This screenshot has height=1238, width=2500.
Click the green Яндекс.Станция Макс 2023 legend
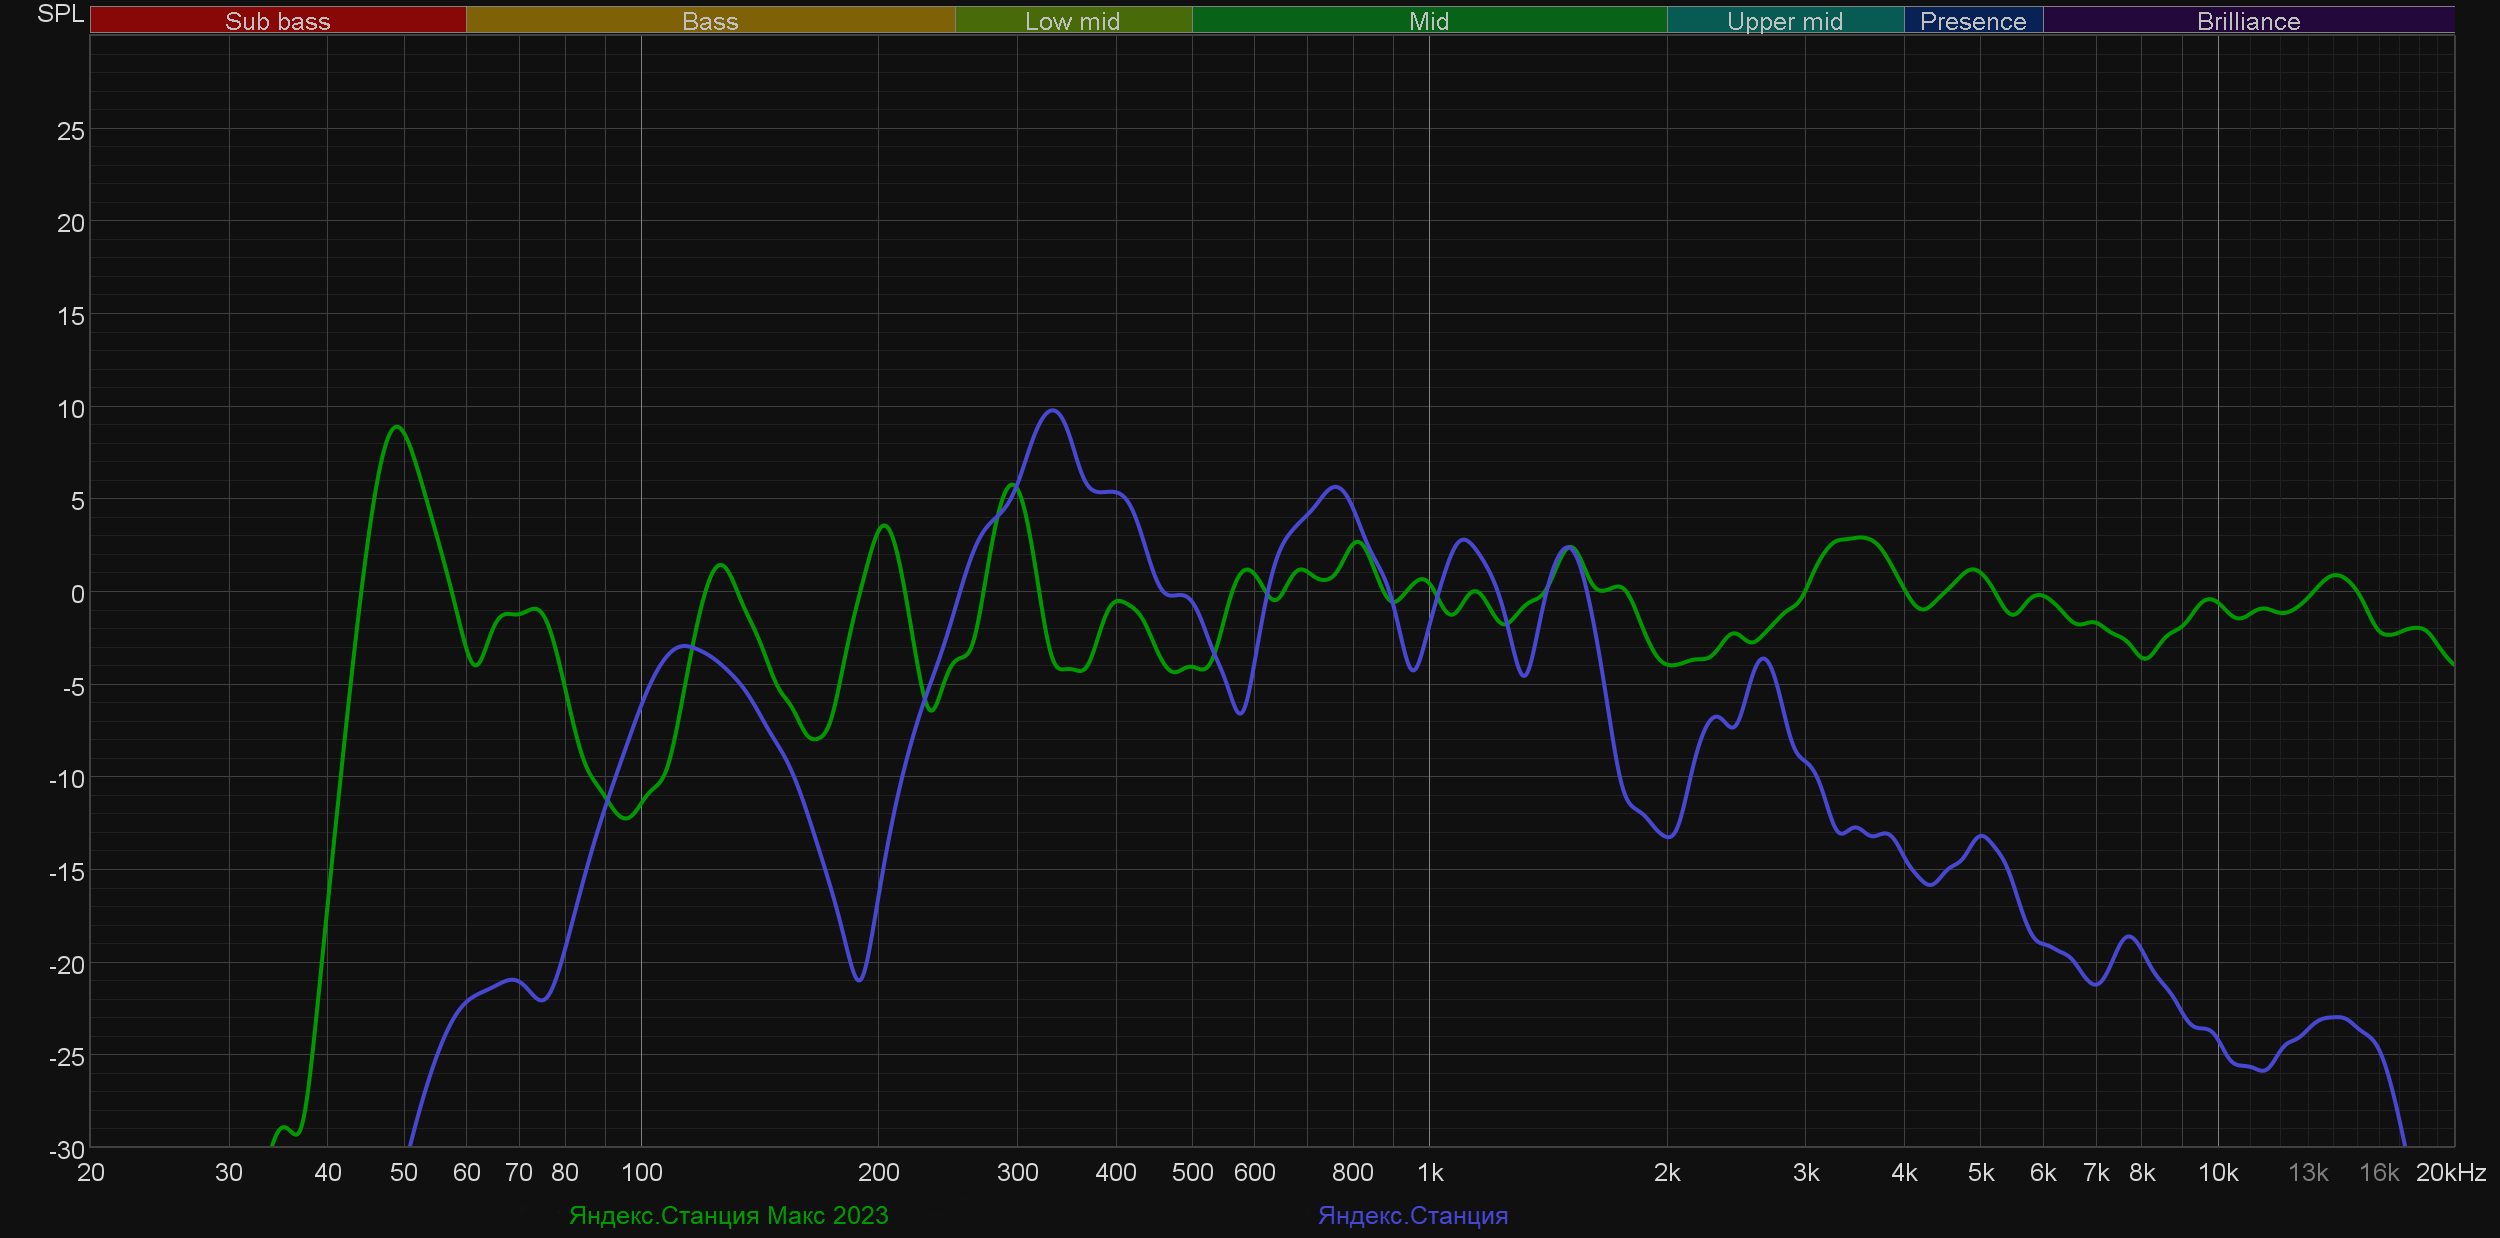pos(728,1215)
